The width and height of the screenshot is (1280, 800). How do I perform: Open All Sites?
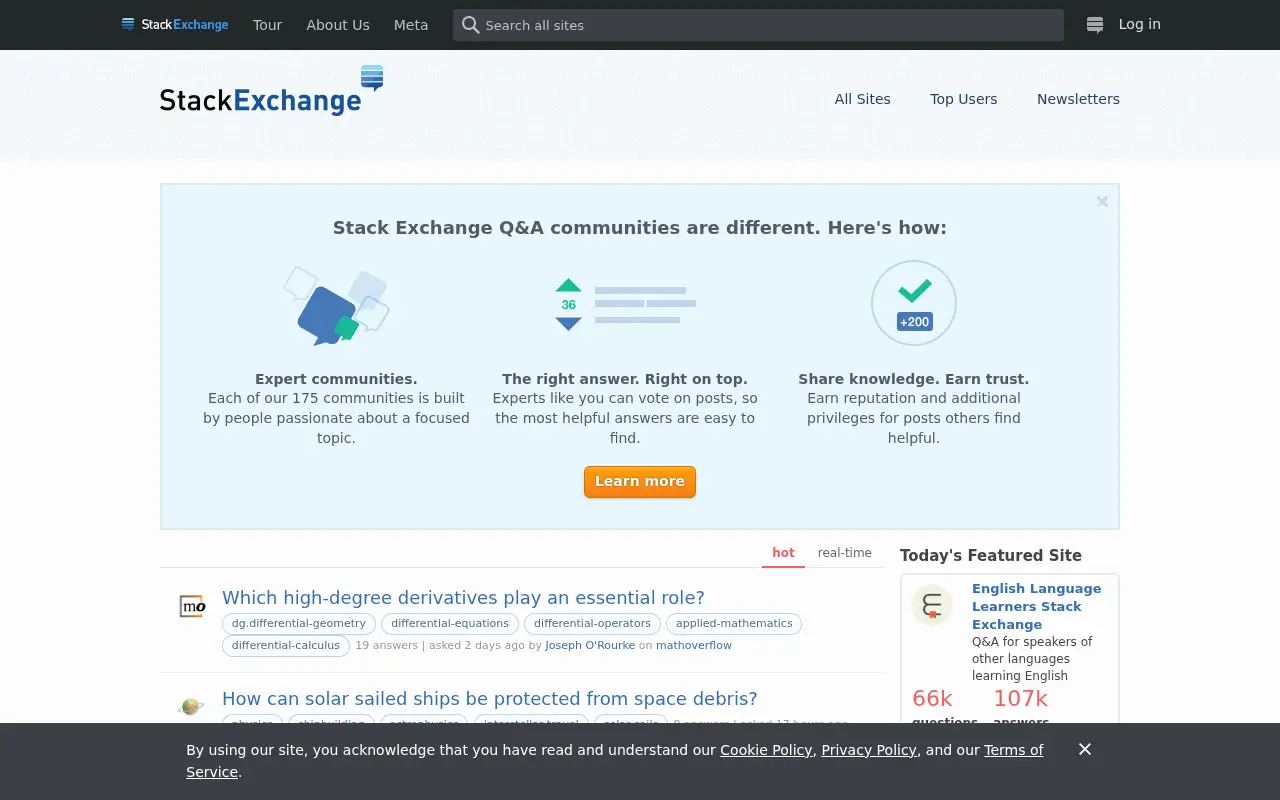click(x=863, y=99)
